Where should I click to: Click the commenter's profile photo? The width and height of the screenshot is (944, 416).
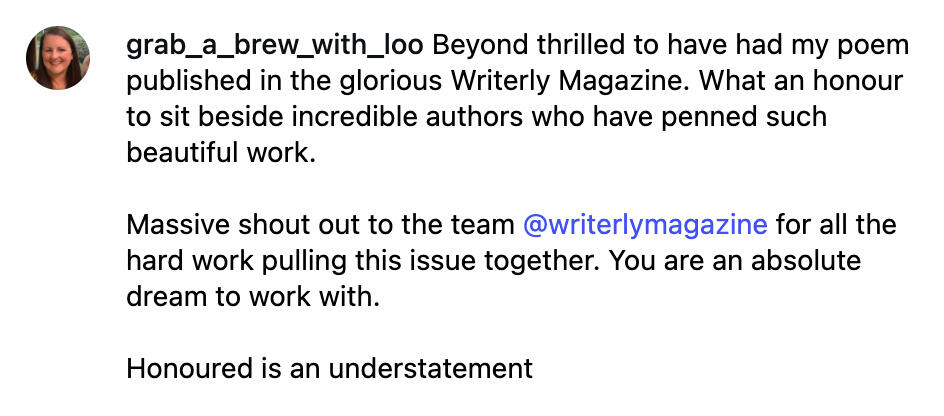coord(58,58)
